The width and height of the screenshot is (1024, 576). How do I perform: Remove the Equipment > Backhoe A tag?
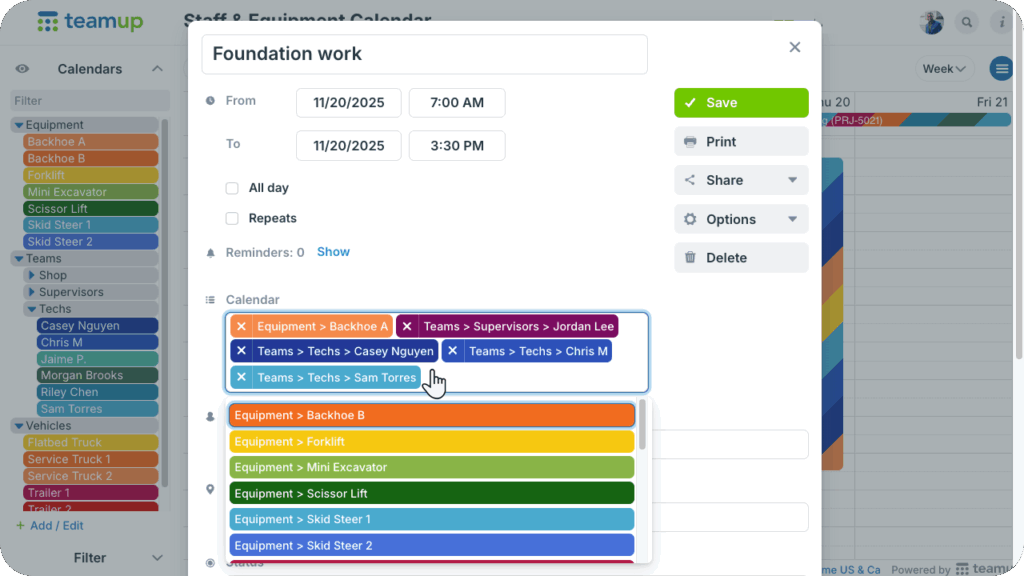click(241, 326)
